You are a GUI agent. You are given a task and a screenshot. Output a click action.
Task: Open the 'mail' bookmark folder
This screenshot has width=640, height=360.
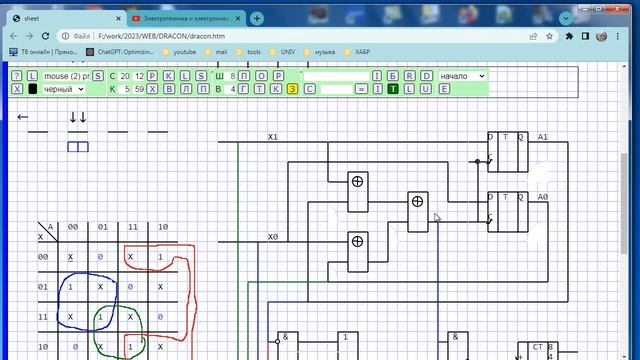point(216,52)
